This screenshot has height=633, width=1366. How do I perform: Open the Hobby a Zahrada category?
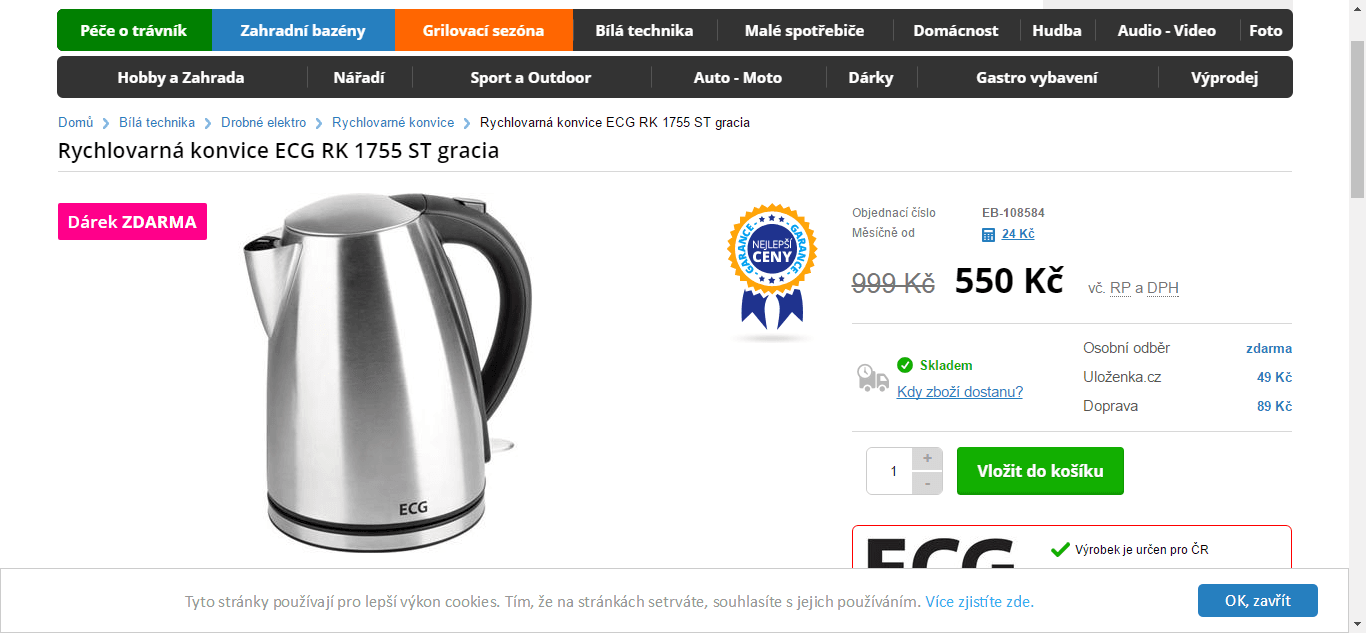pyautogui.click(x=181, y=77)
